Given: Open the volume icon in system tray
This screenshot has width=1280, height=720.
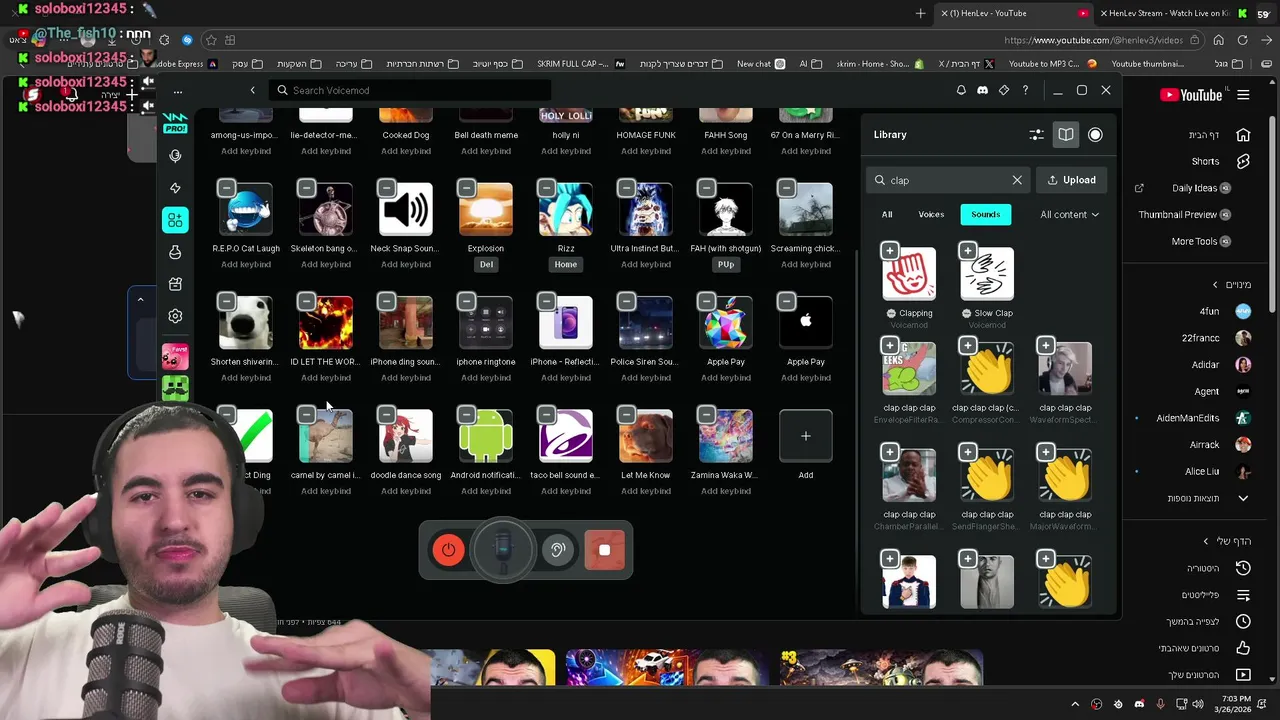Looking at the screenshot, I should point(1198,704).
